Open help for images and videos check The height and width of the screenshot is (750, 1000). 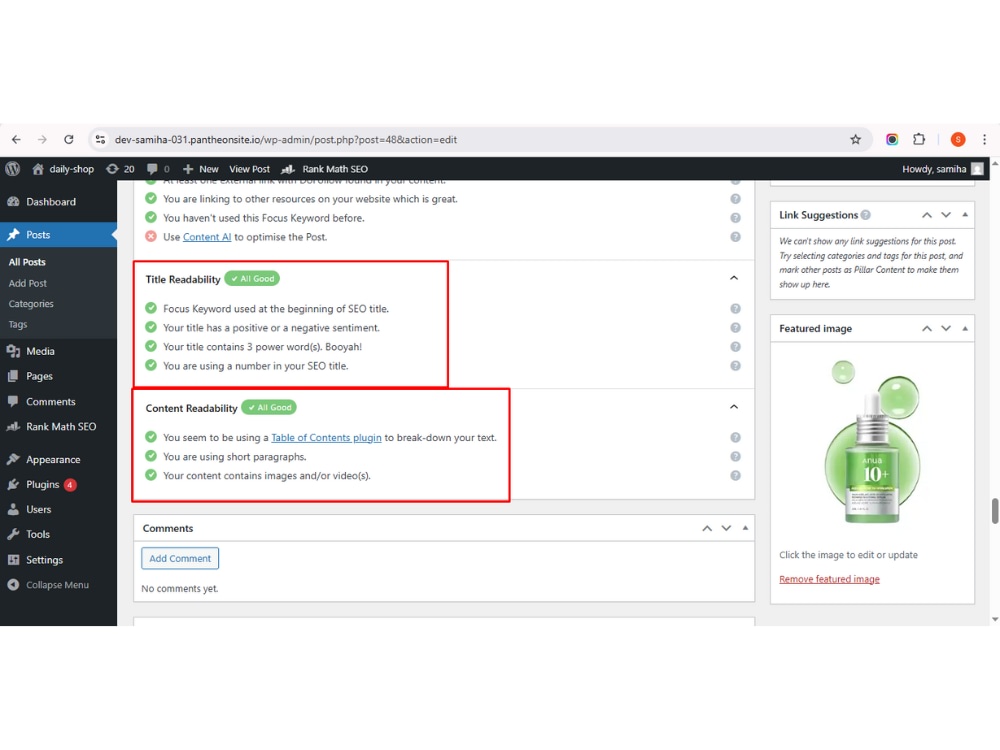pos(735,476)
